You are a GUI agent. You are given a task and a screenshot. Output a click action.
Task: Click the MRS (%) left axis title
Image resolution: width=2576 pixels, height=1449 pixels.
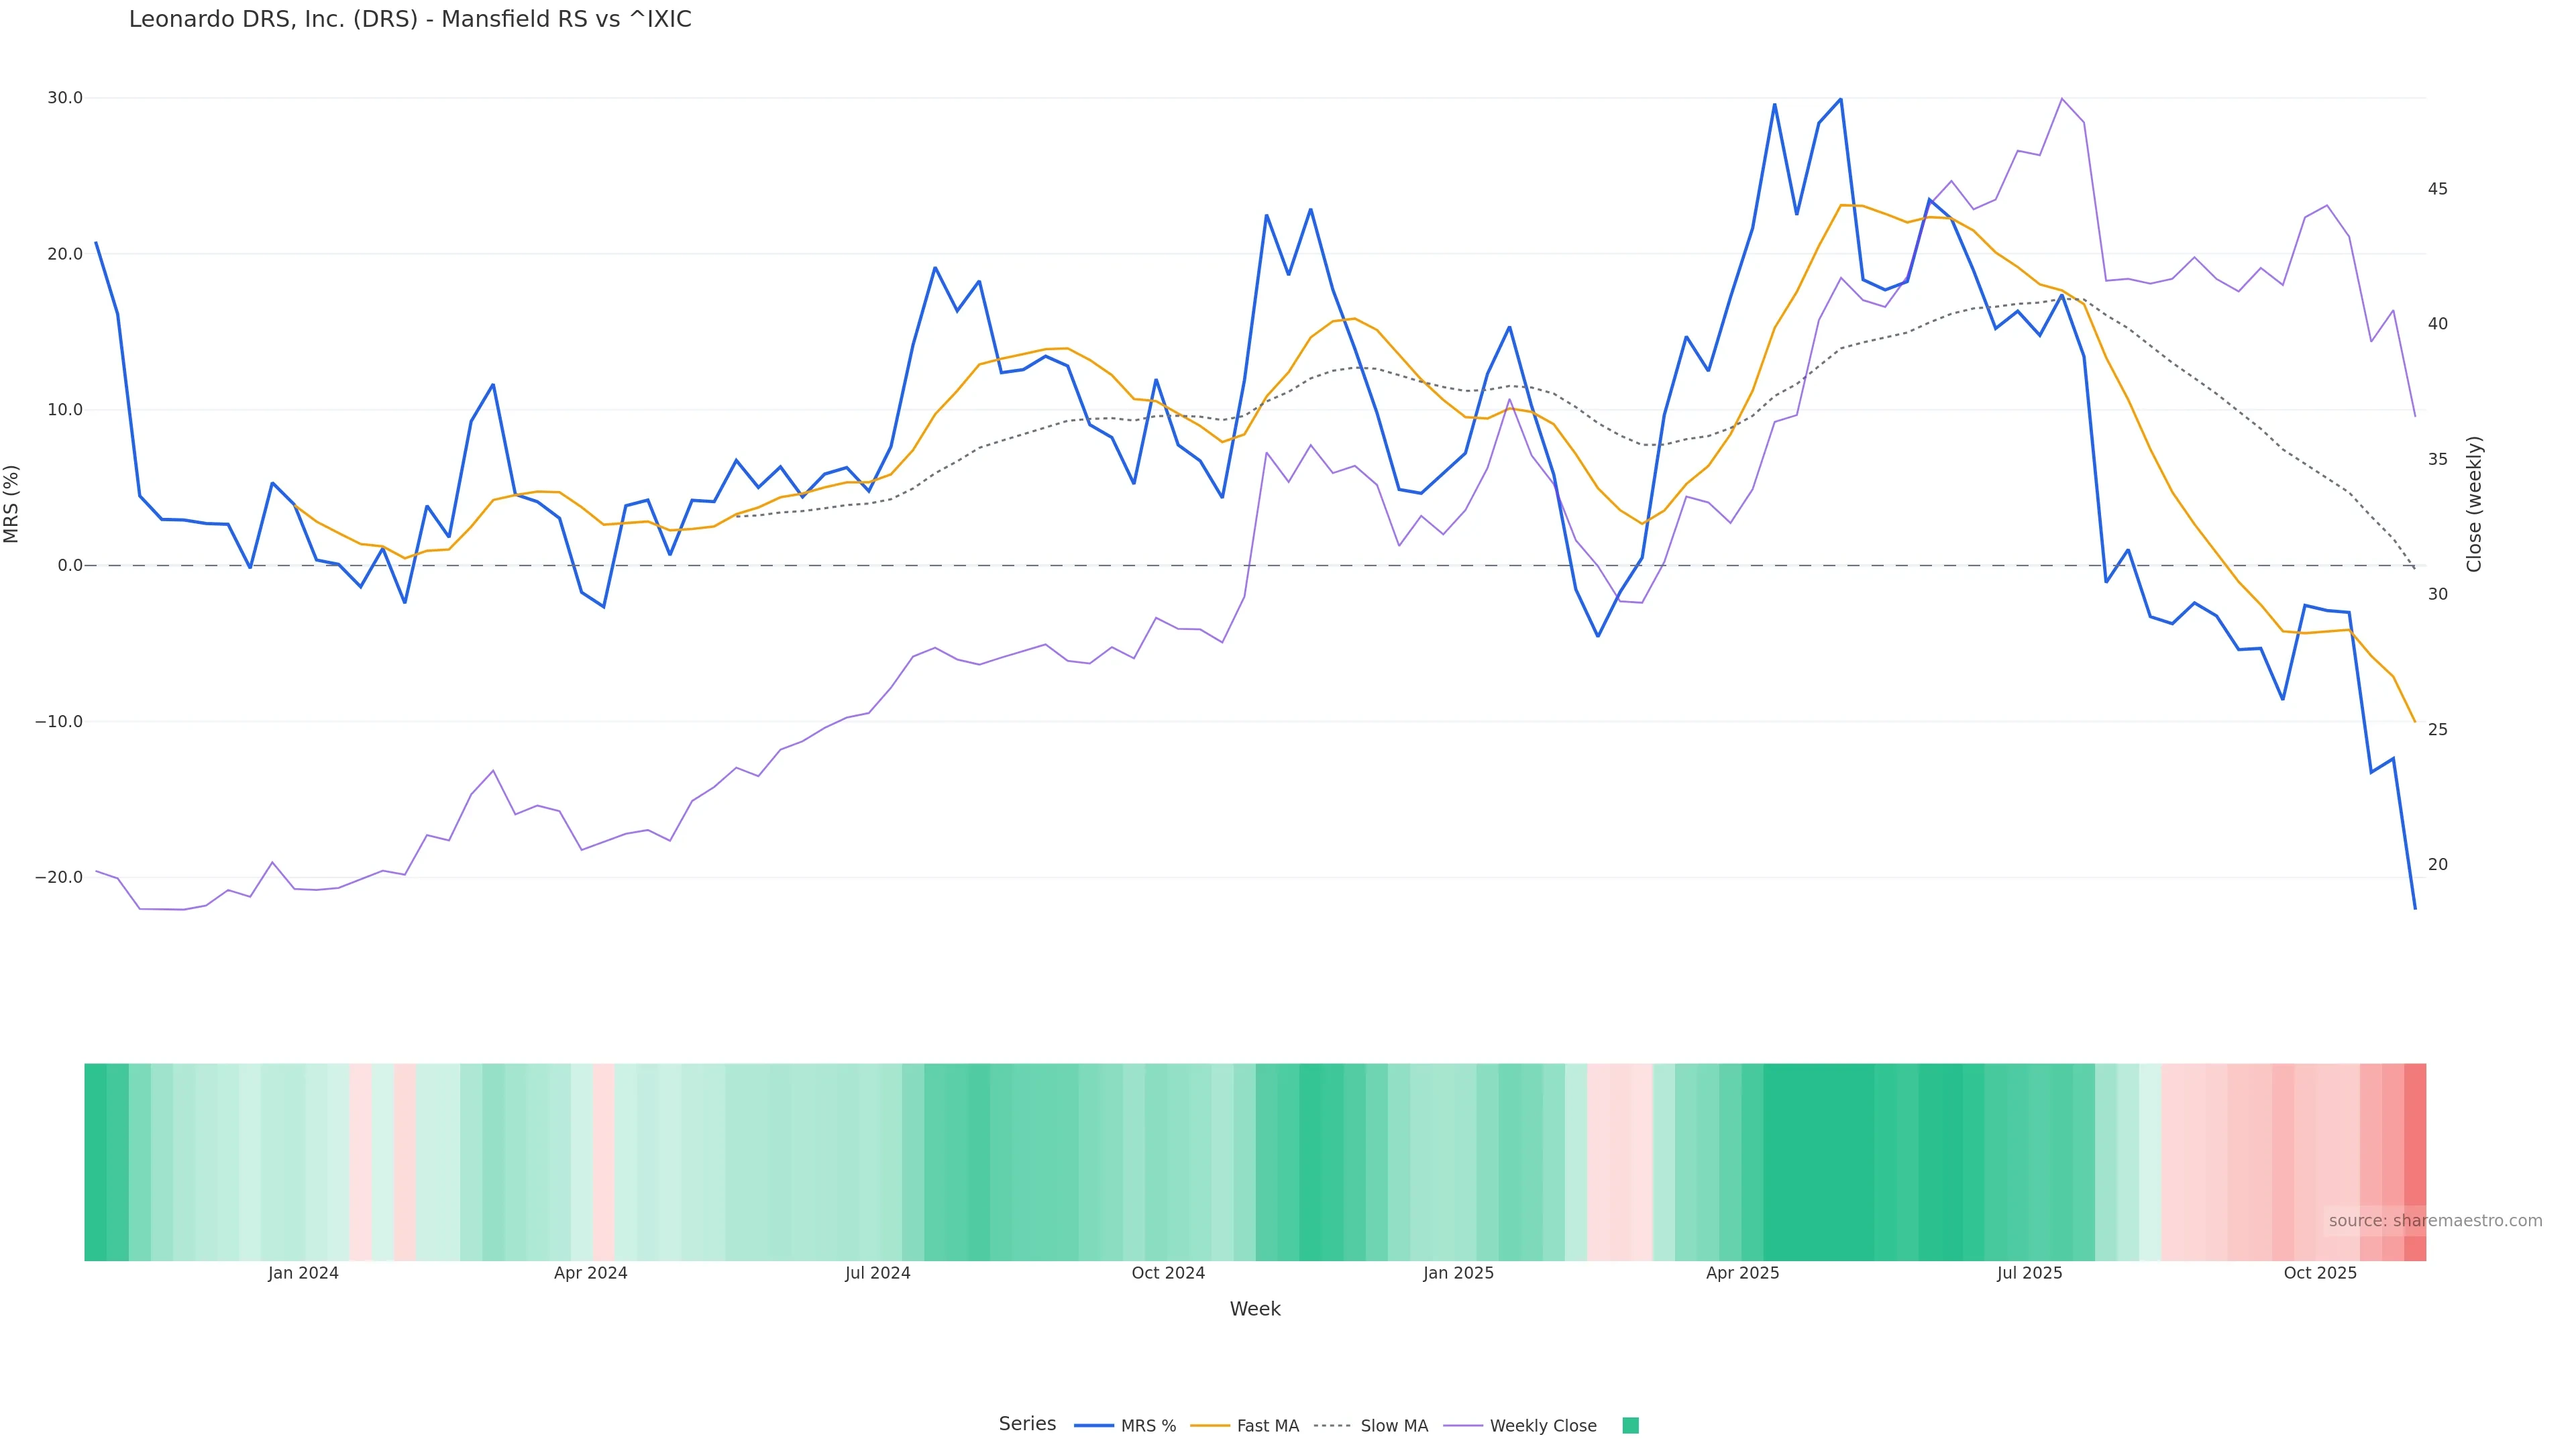(12, 504)
